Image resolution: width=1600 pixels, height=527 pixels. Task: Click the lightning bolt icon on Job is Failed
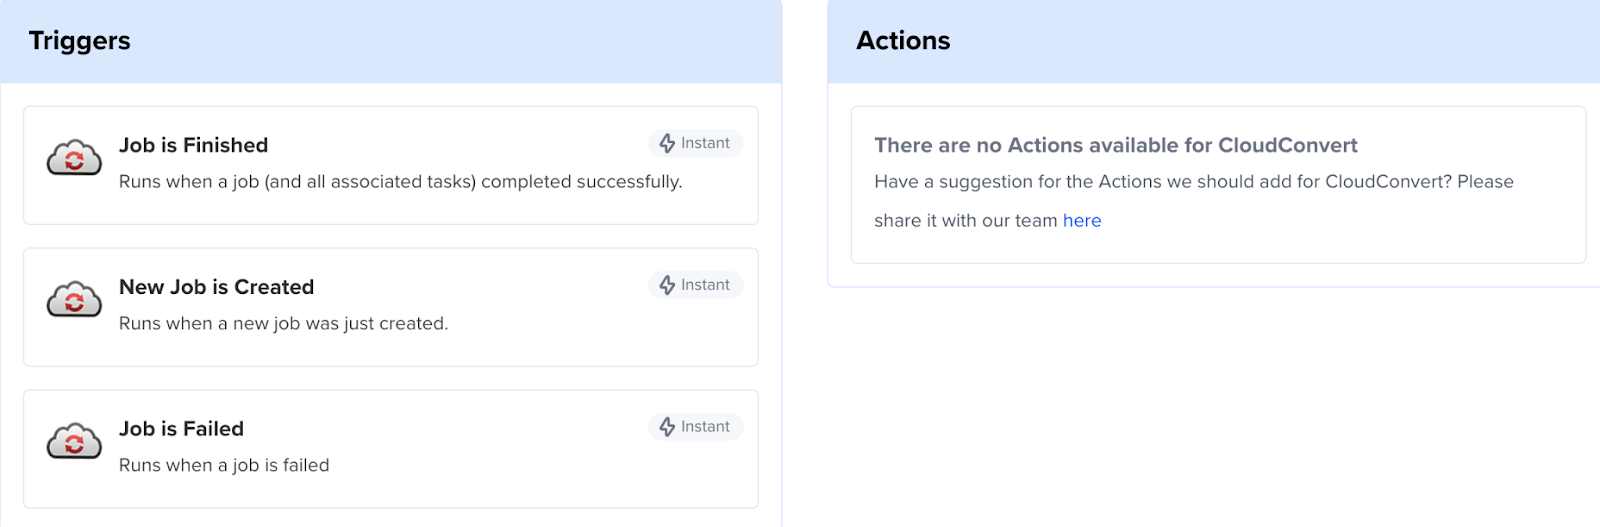[667, 427]
